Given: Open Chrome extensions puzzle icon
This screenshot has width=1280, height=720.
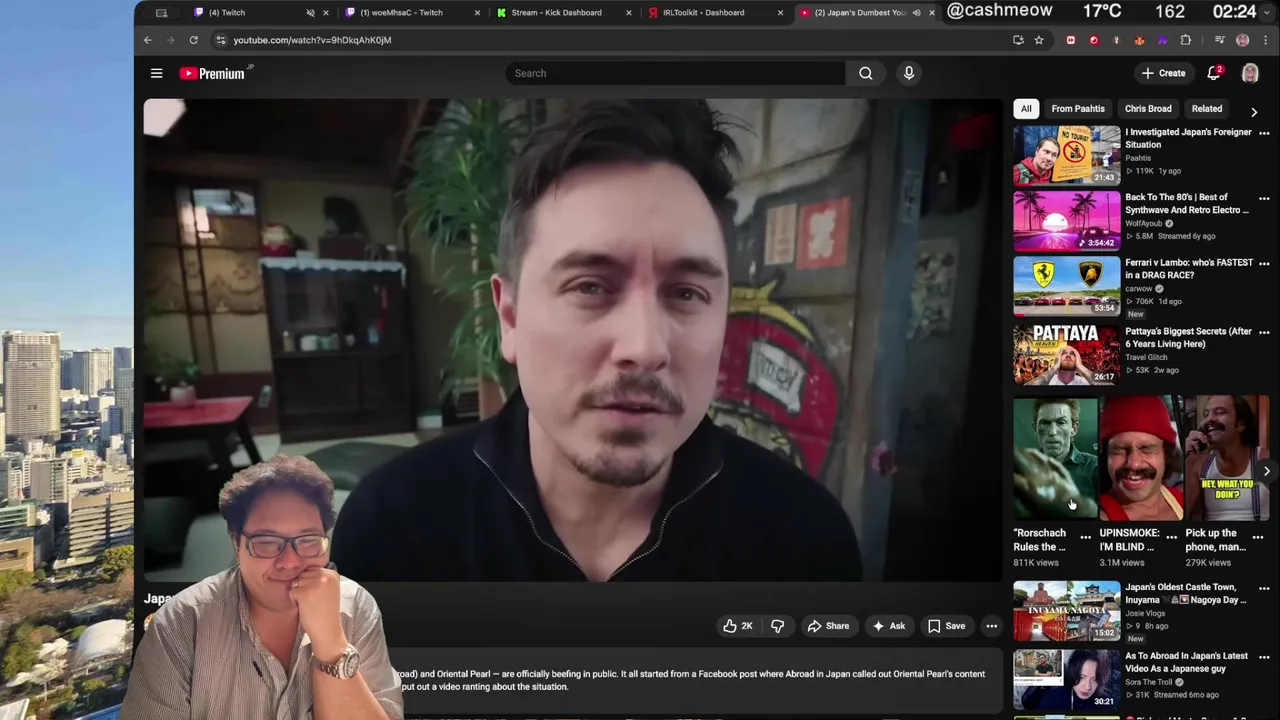Looking at the screenshot, I should [x=1186, y=40].
